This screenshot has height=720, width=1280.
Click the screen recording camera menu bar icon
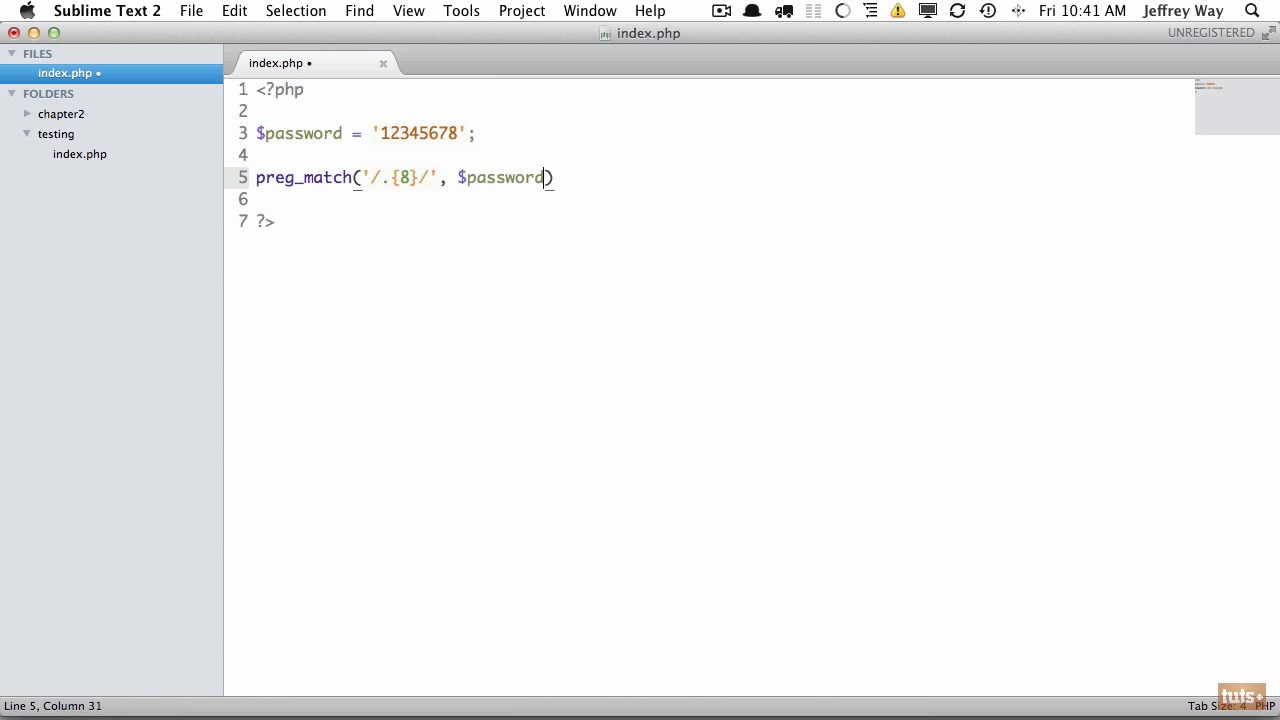721,11
